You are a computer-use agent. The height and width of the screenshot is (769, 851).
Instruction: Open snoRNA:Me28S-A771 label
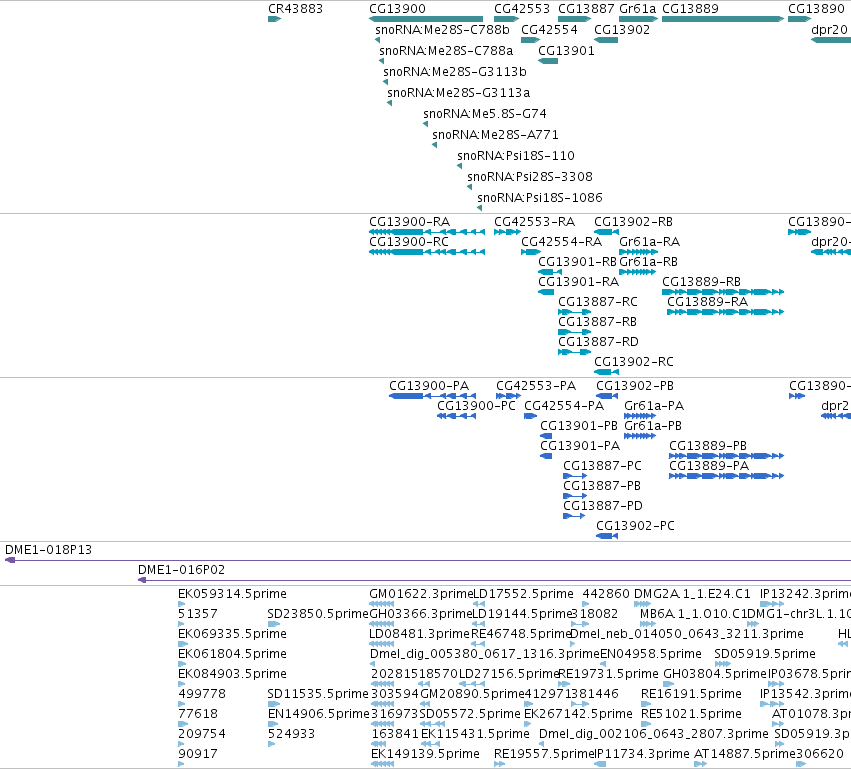coord(495,135)
